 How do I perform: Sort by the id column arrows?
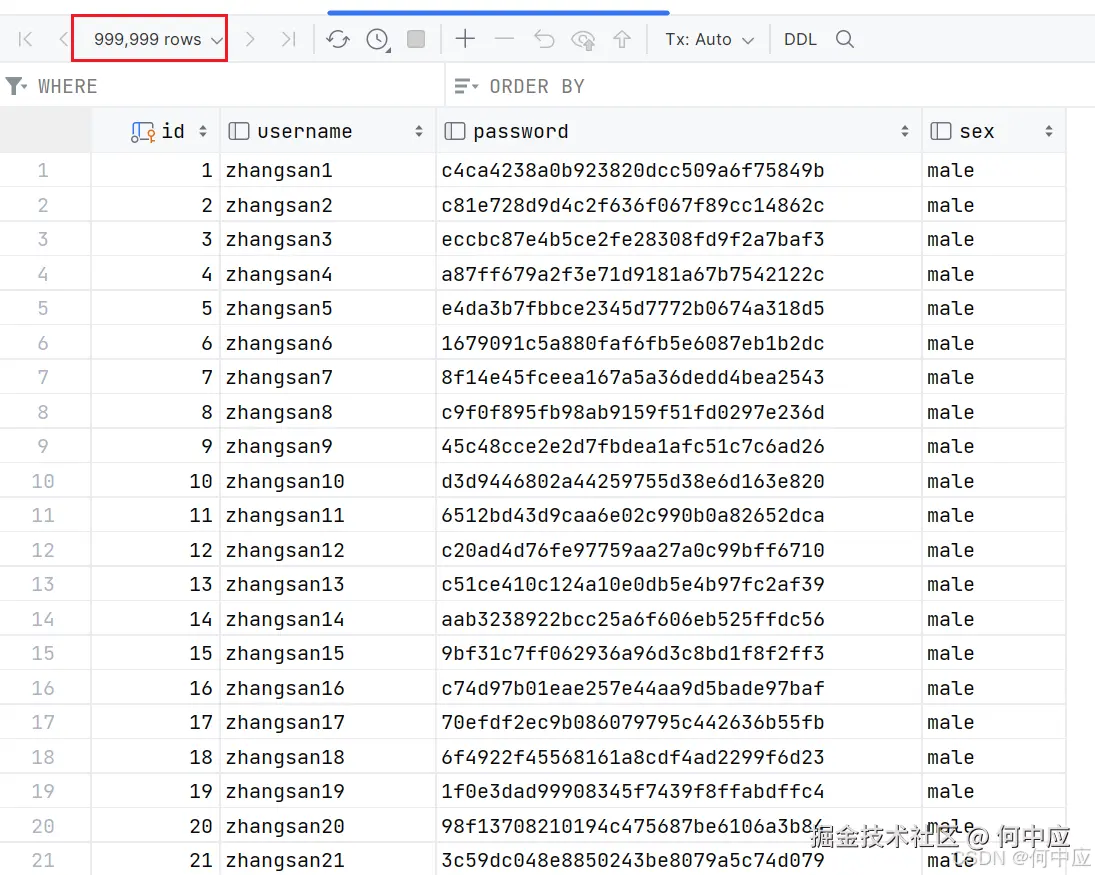[x=203, y=131]
